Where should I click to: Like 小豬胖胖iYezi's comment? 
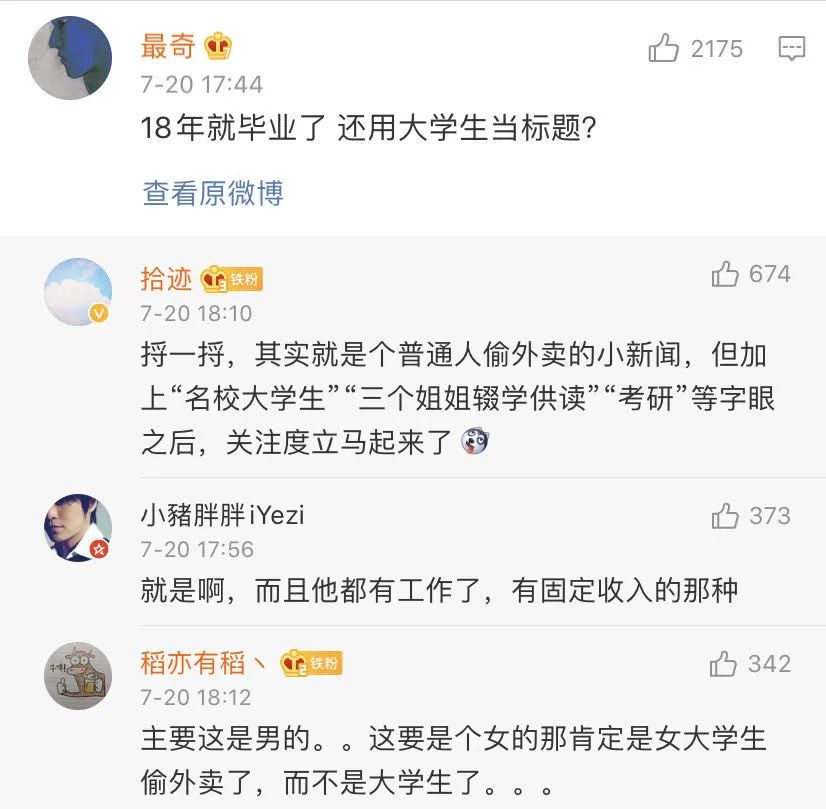[x=725, y=516]
